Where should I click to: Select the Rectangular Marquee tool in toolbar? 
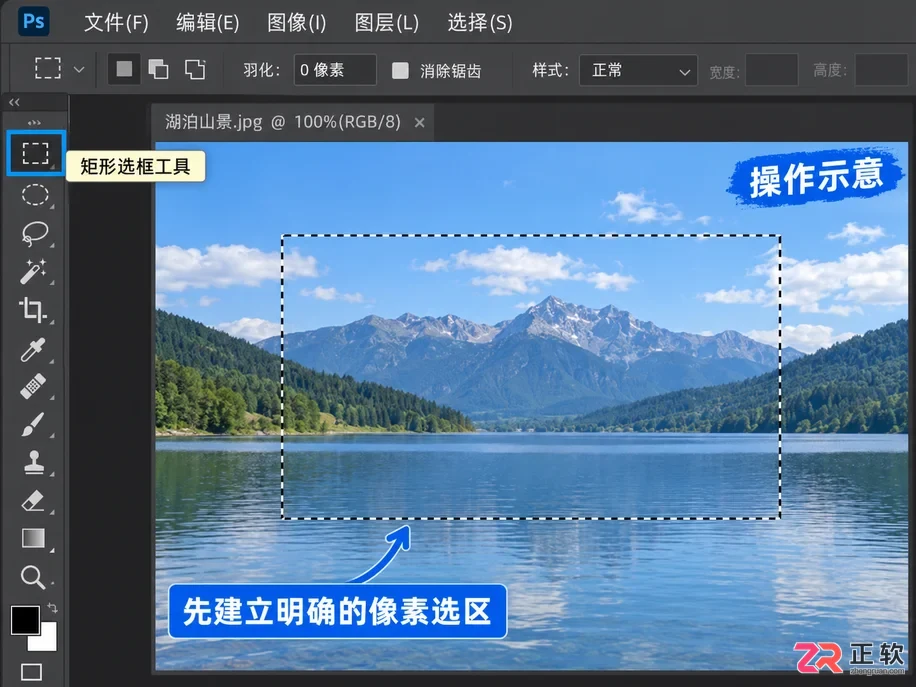(36, 153)
